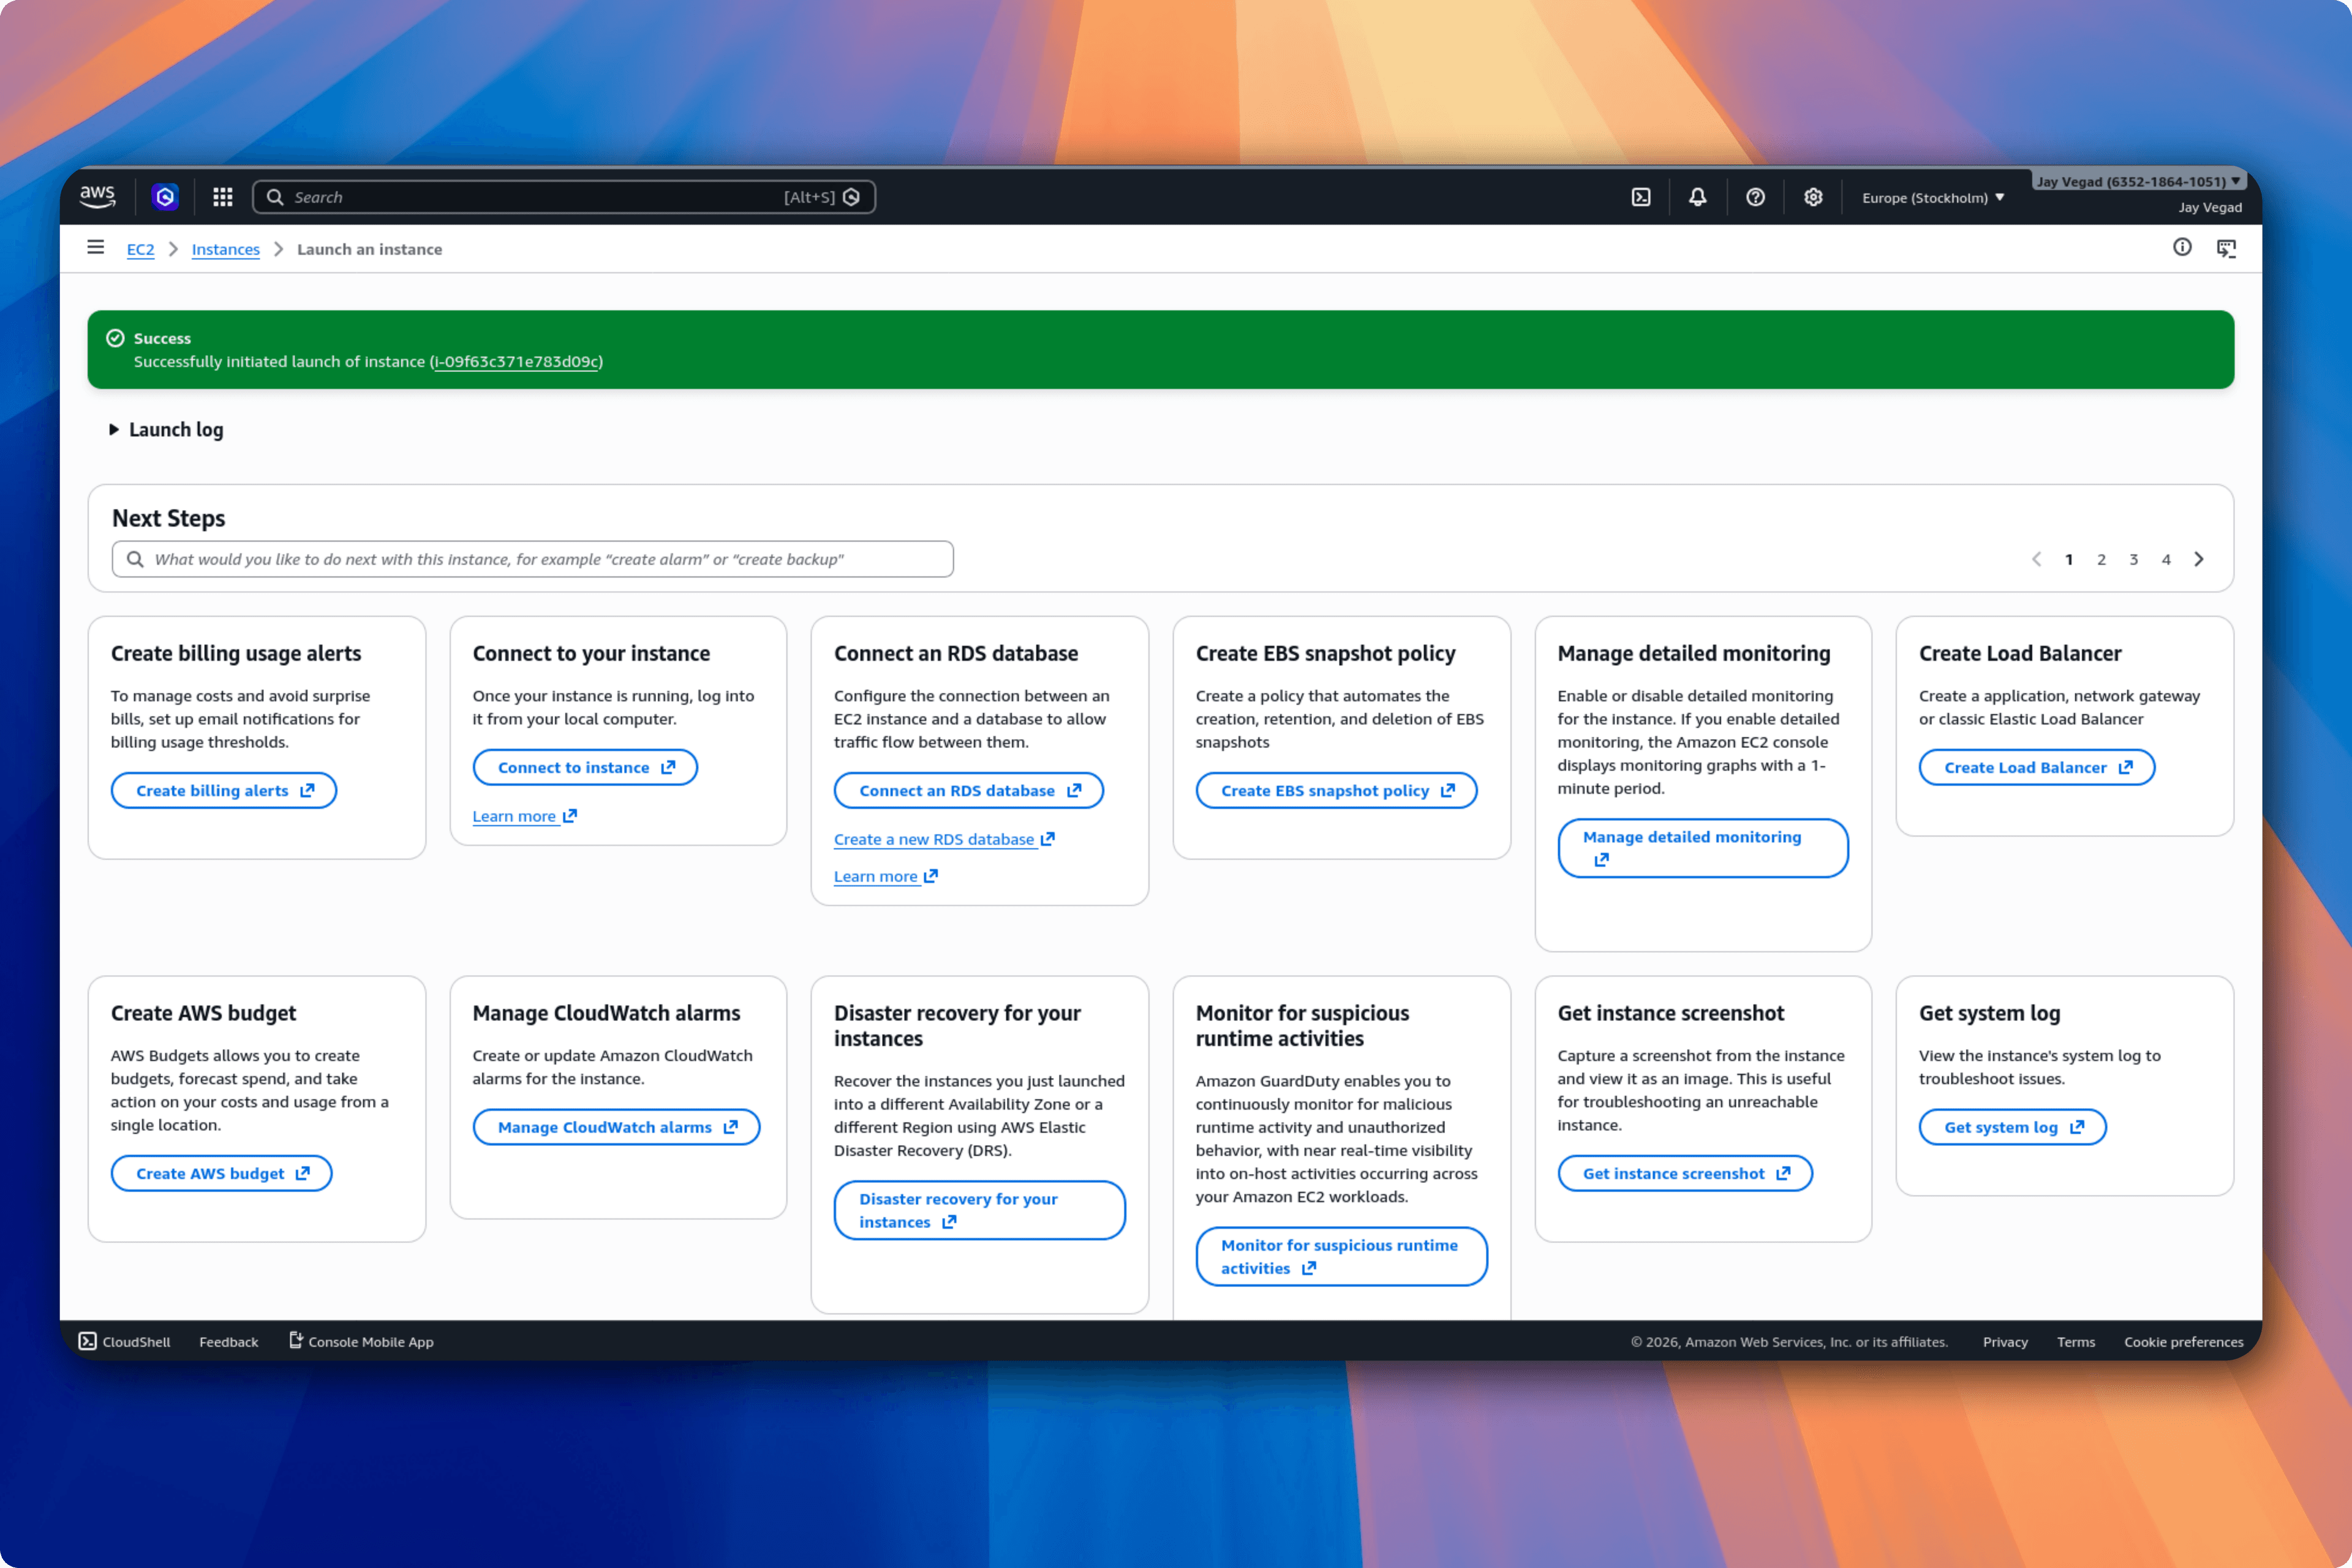
Task: Go to next page of Next Steps
Action: [x=2199, y=559]
